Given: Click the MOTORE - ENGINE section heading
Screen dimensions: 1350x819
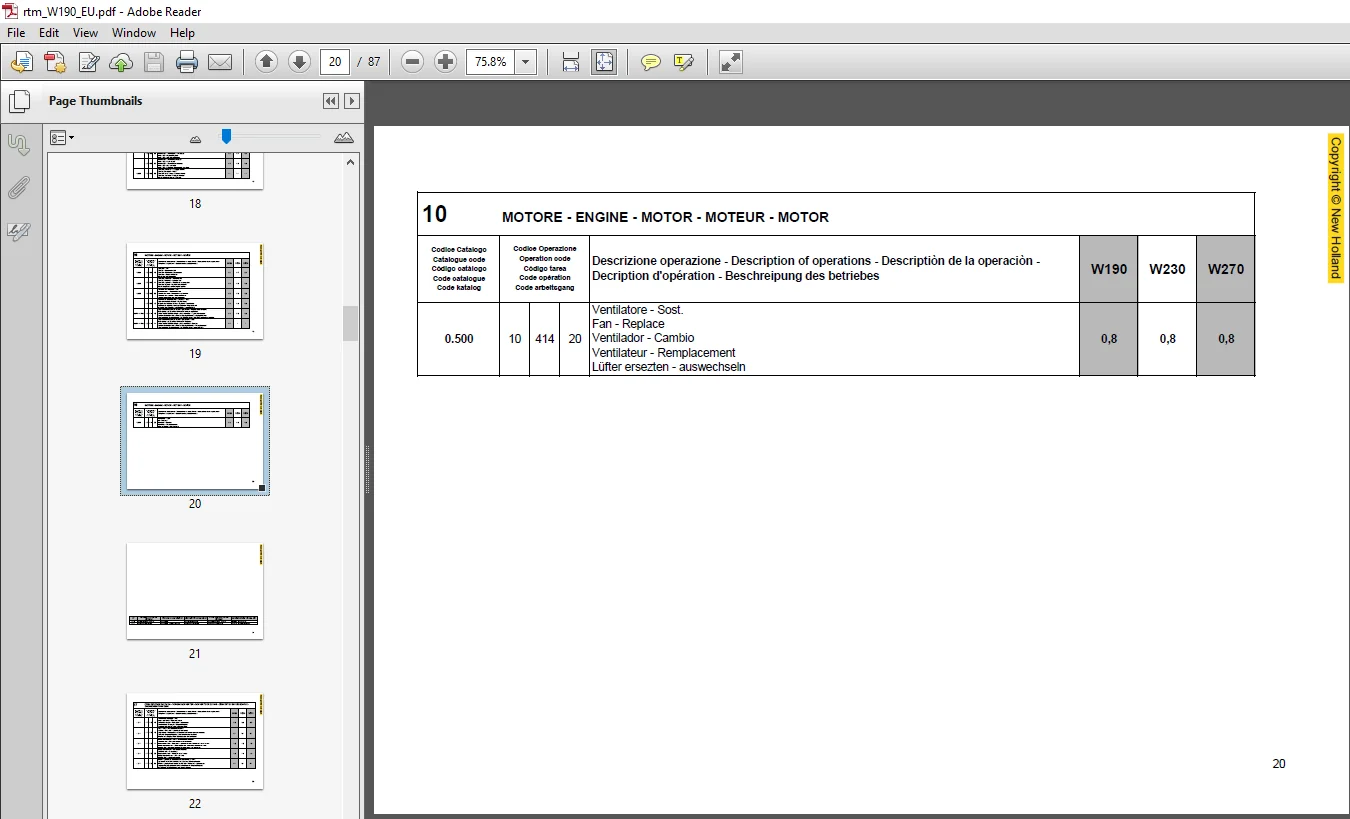Looking at the screenshot, I should click(665, 217).
